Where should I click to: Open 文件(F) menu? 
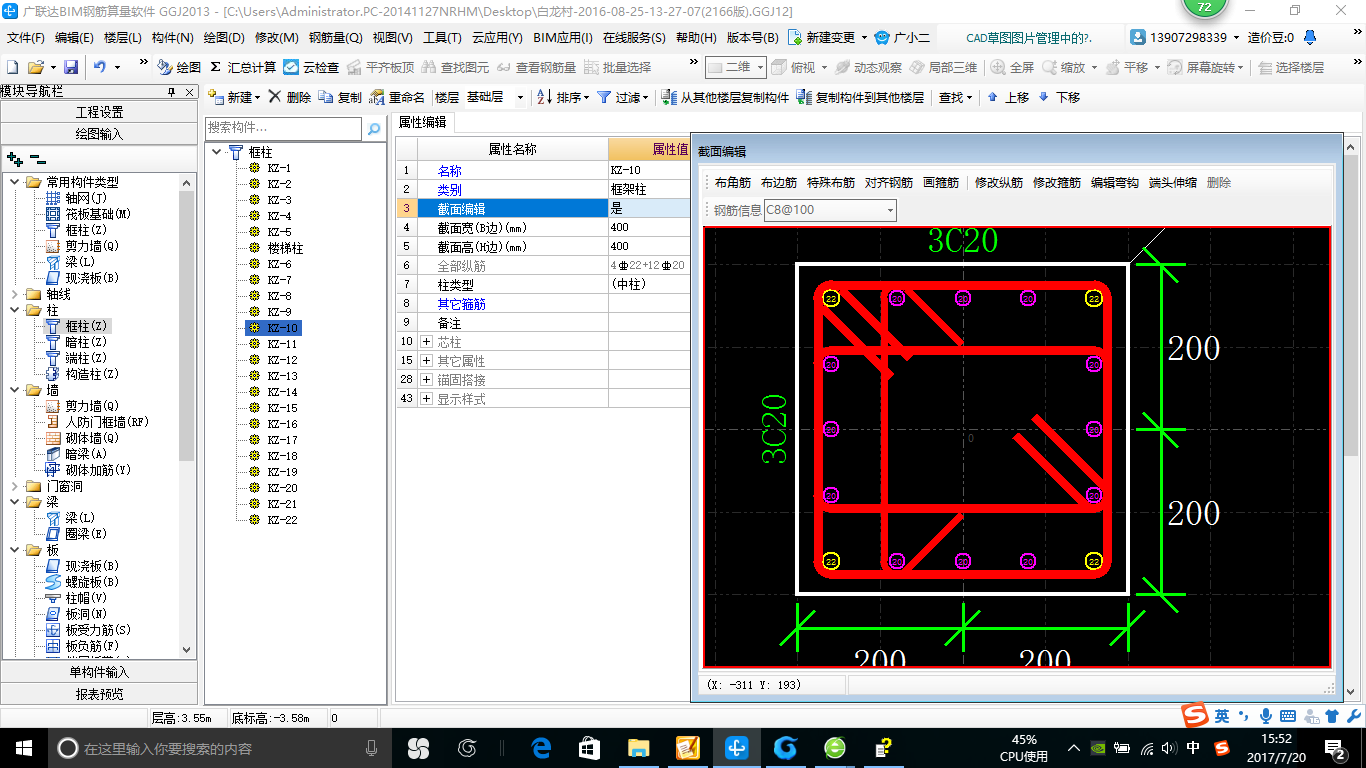pos(26,38)
